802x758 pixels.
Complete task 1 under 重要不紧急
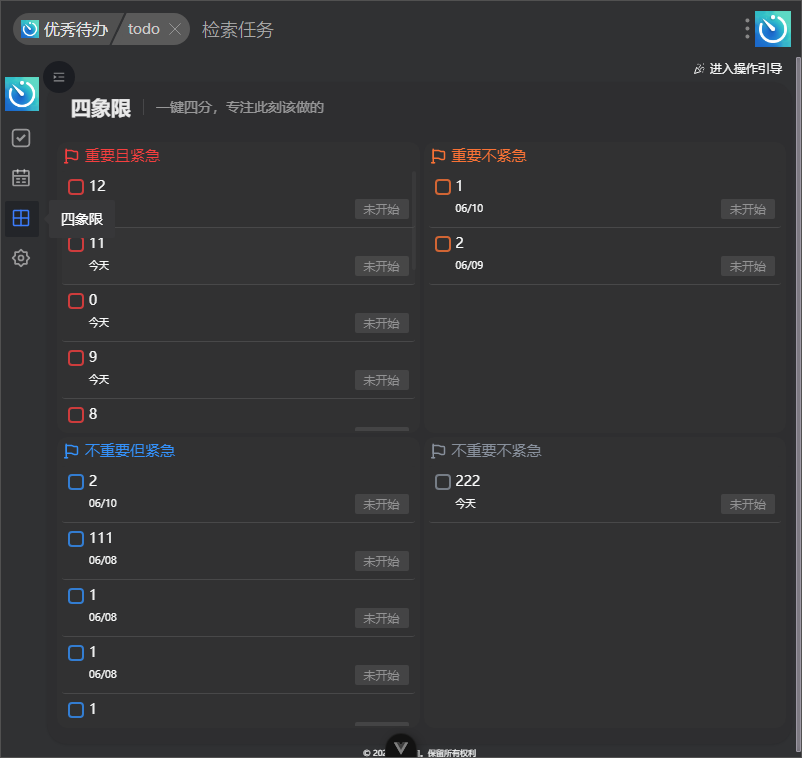(443, 187)
